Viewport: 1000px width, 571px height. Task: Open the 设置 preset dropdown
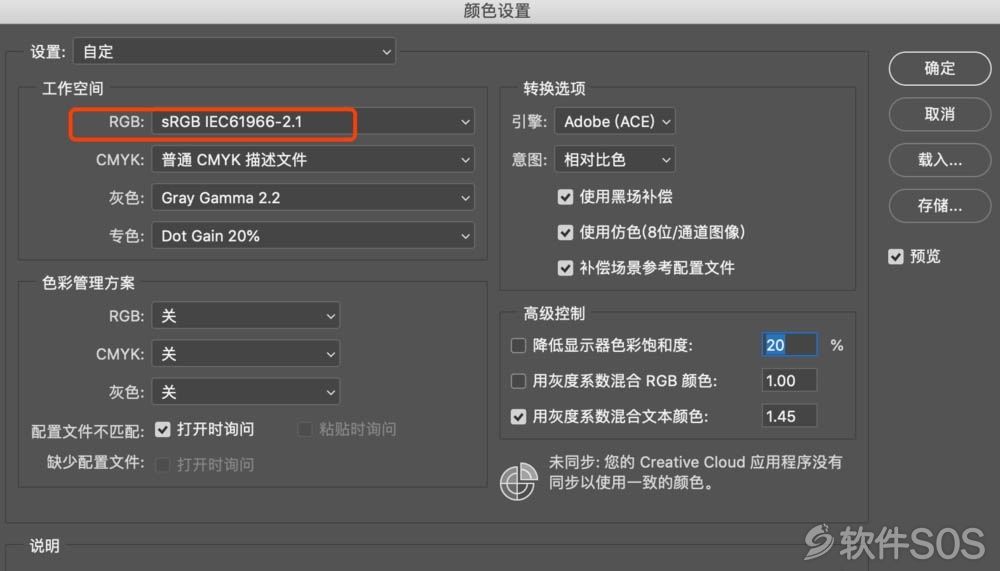coord(235,52)
